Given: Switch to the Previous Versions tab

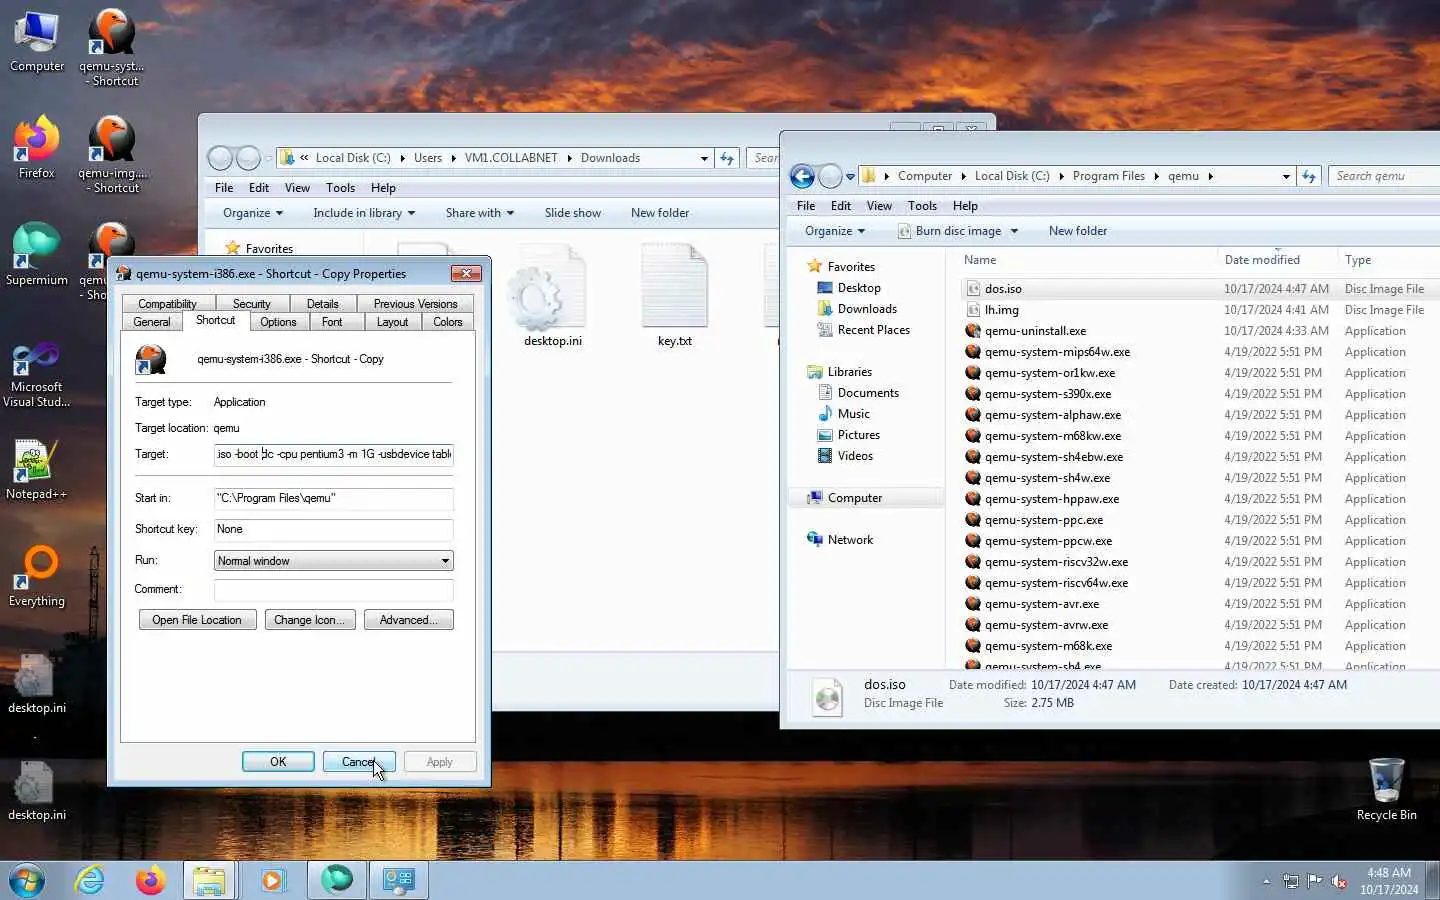Looking at the screenshot, I should pyautogui.click(x=415, y=303).
